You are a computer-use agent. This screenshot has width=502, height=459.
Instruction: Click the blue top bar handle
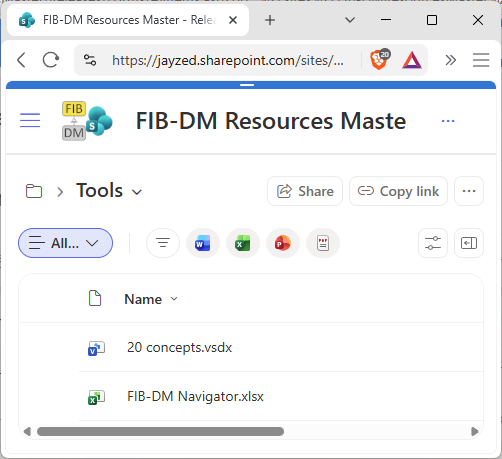pyautogui.click(x=247, y=85)
